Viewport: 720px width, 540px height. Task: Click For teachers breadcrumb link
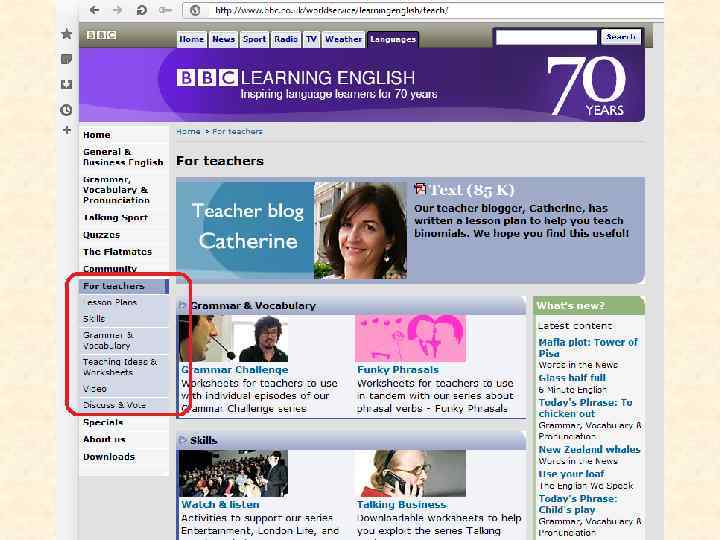coord(237,131)
